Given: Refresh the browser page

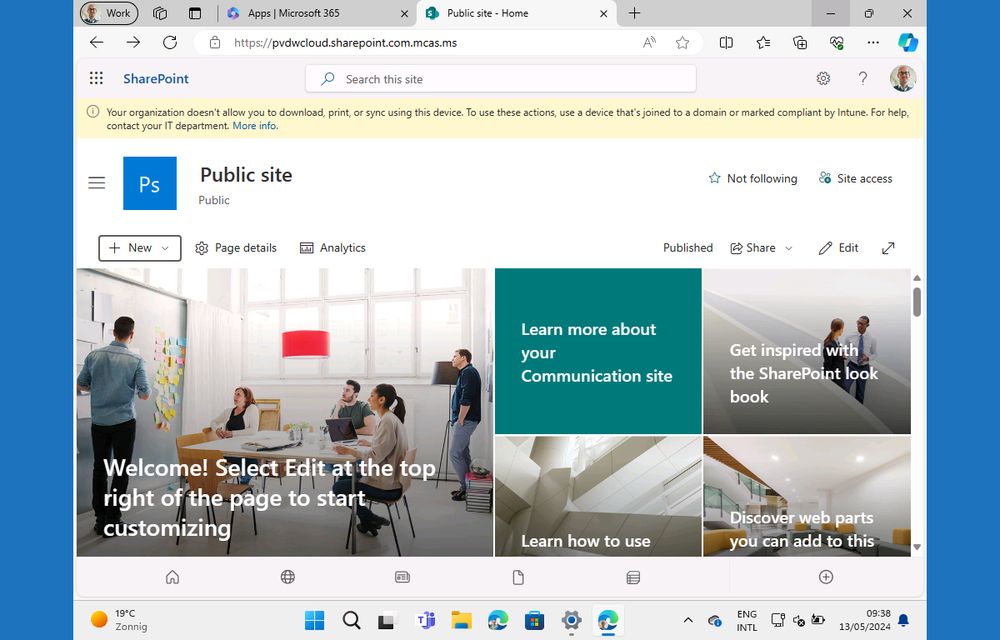Looking at the screenshot, I should (x=170, y=43).
